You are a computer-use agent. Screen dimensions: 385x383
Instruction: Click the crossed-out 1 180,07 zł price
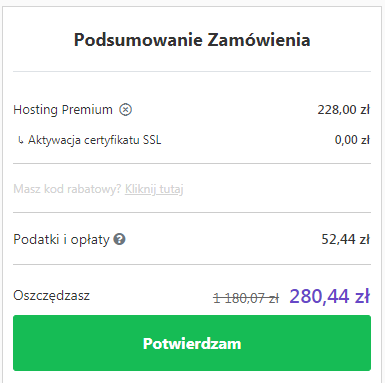[x=246, y=298]
